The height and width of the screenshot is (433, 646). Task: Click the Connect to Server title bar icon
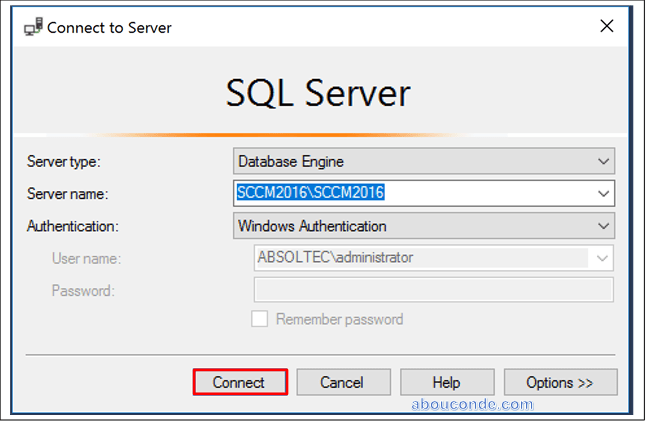click(x=32, y=27)
